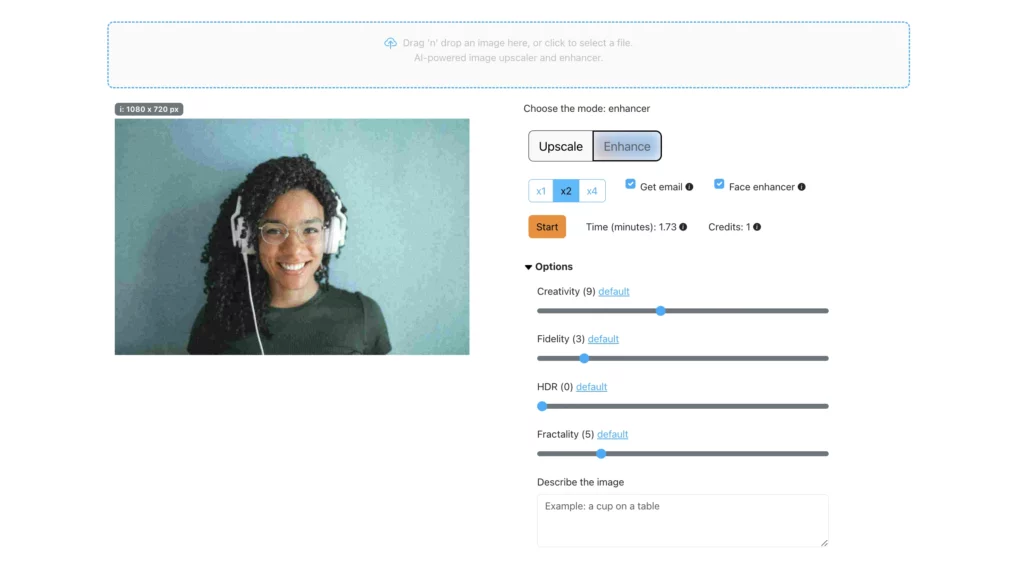This screenshot has height=578, width=1024.
Task: Reset Creativity to default
Action: (x=614, y=292)
